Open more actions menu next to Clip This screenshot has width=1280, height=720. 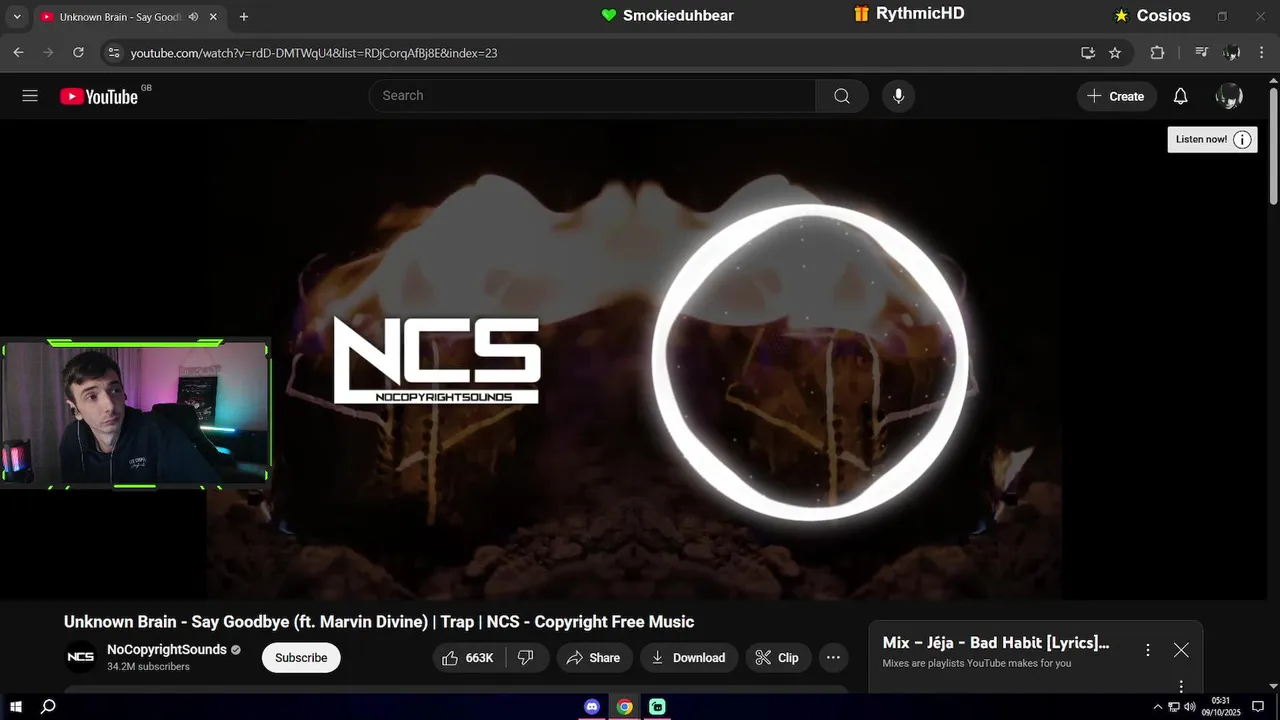pyautogui.click(x=833, y=657)
